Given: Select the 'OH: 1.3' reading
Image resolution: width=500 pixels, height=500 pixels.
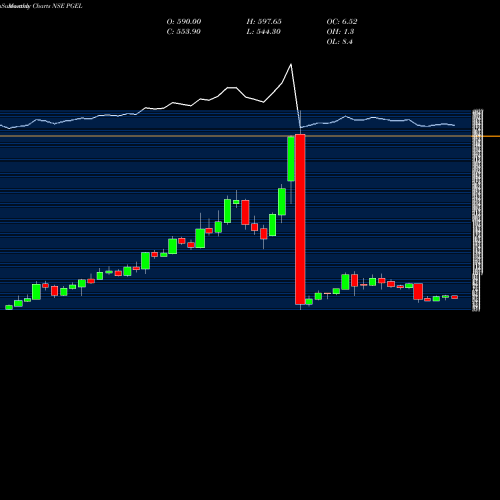Looking at the screenshot, I should click(340, 31).
